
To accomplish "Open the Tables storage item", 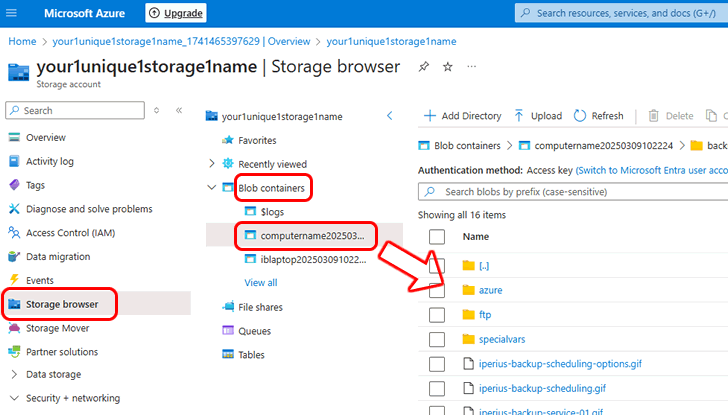I will click(x=251, y=354).
